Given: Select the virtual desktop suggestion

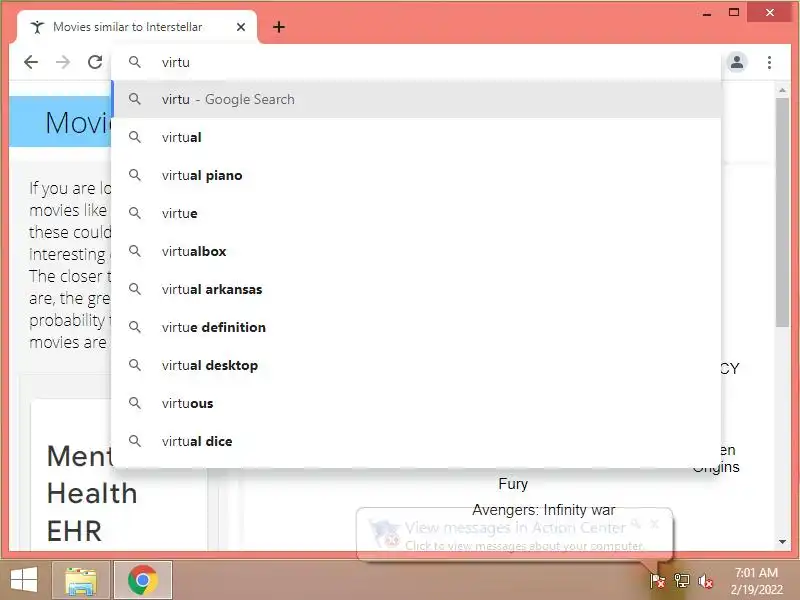Looking at the screenshot, I should [x=416, y=365].
